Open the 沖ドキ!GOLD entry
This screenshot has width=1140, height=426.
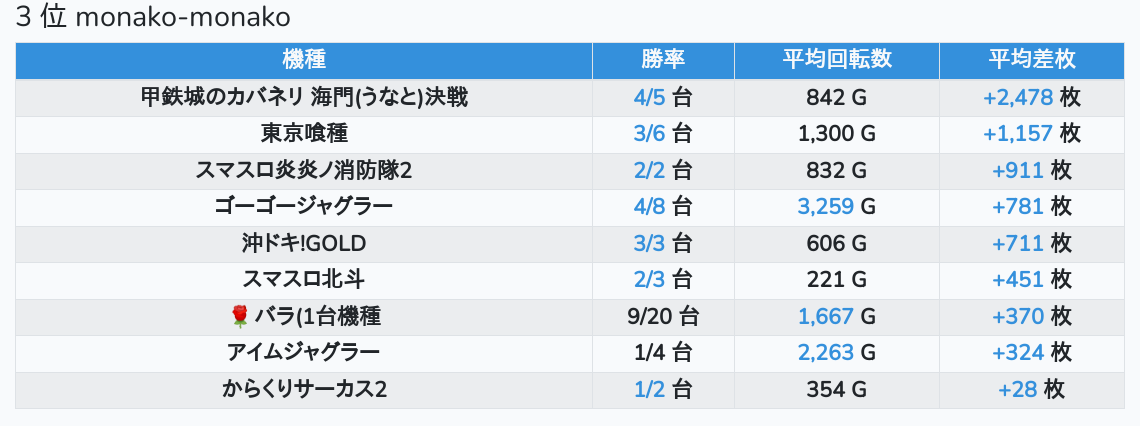click(304, 244)
